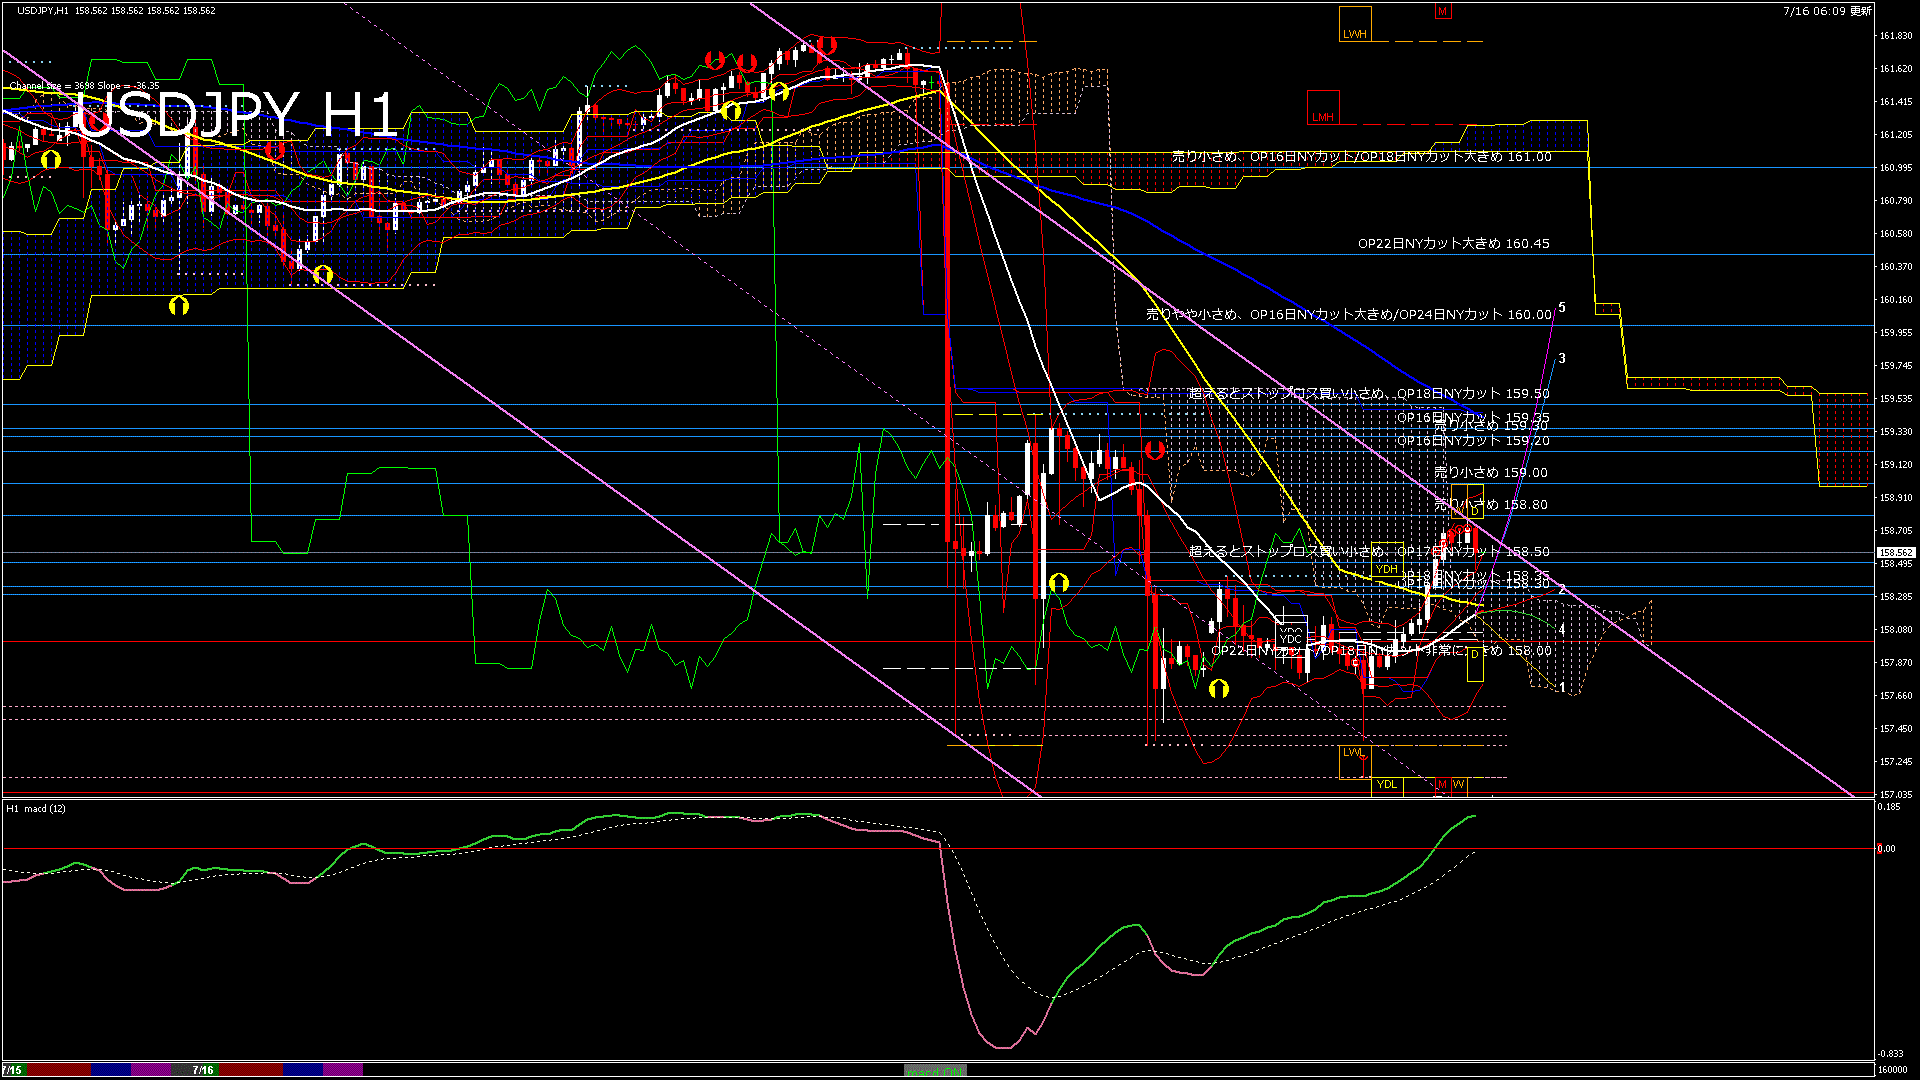
Task: Click the 7/16 date marker on the session bar
Action: click(x=203, y=1070)
